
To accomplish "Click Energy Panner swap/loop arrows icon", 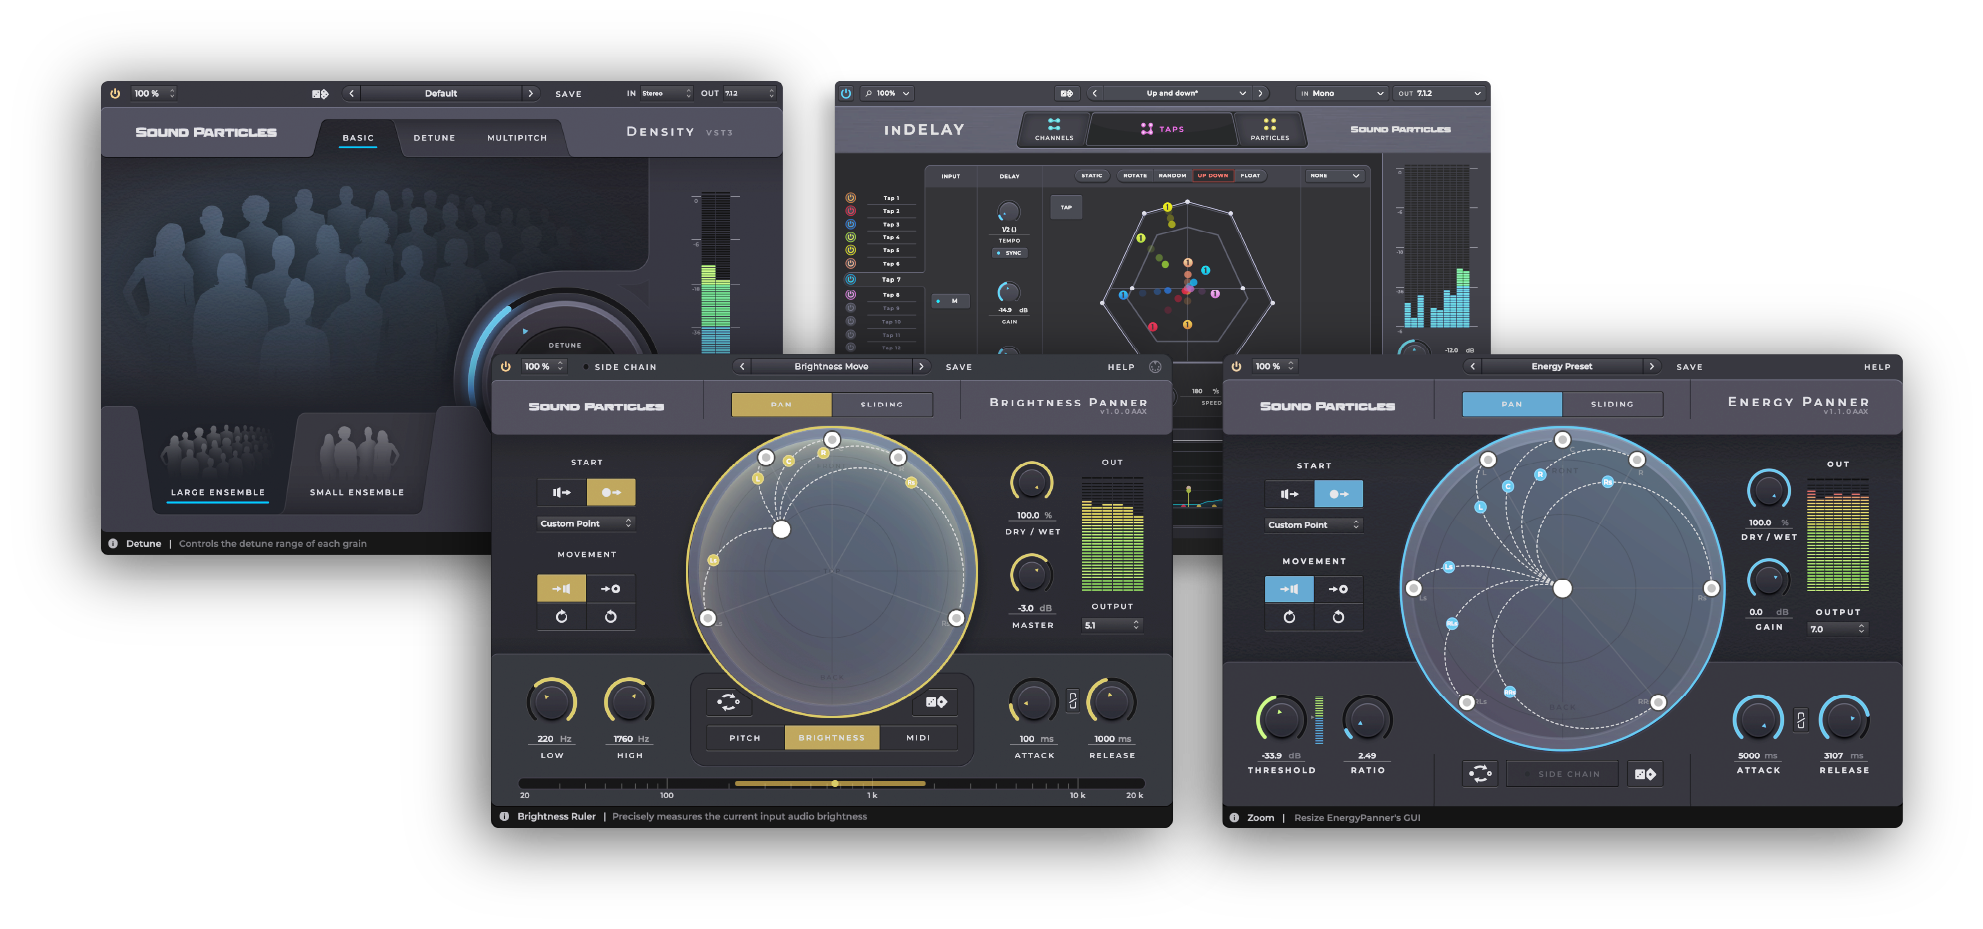I will pos(1480,774).
